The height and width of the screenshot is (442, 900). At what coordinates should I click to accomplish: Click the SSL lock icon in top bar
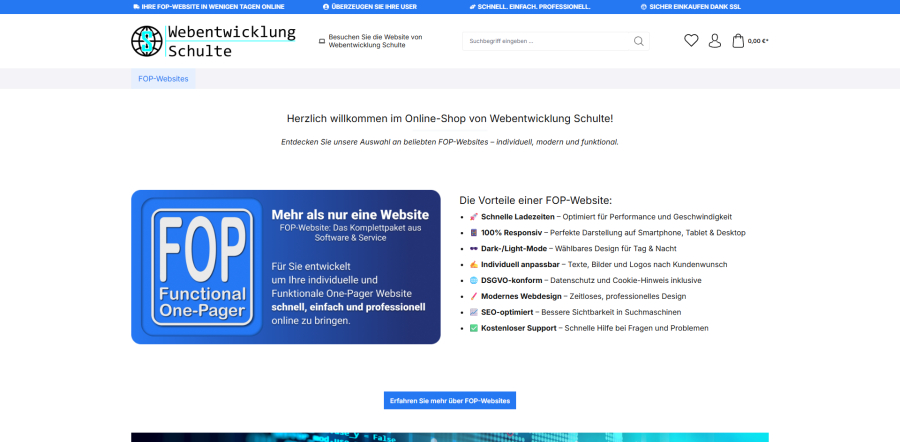(644, 6)
